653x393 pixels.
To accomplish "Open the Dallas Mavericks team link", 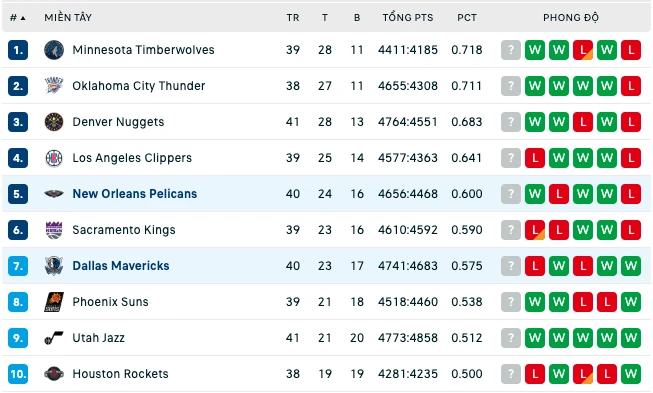I will pos(121,266).
